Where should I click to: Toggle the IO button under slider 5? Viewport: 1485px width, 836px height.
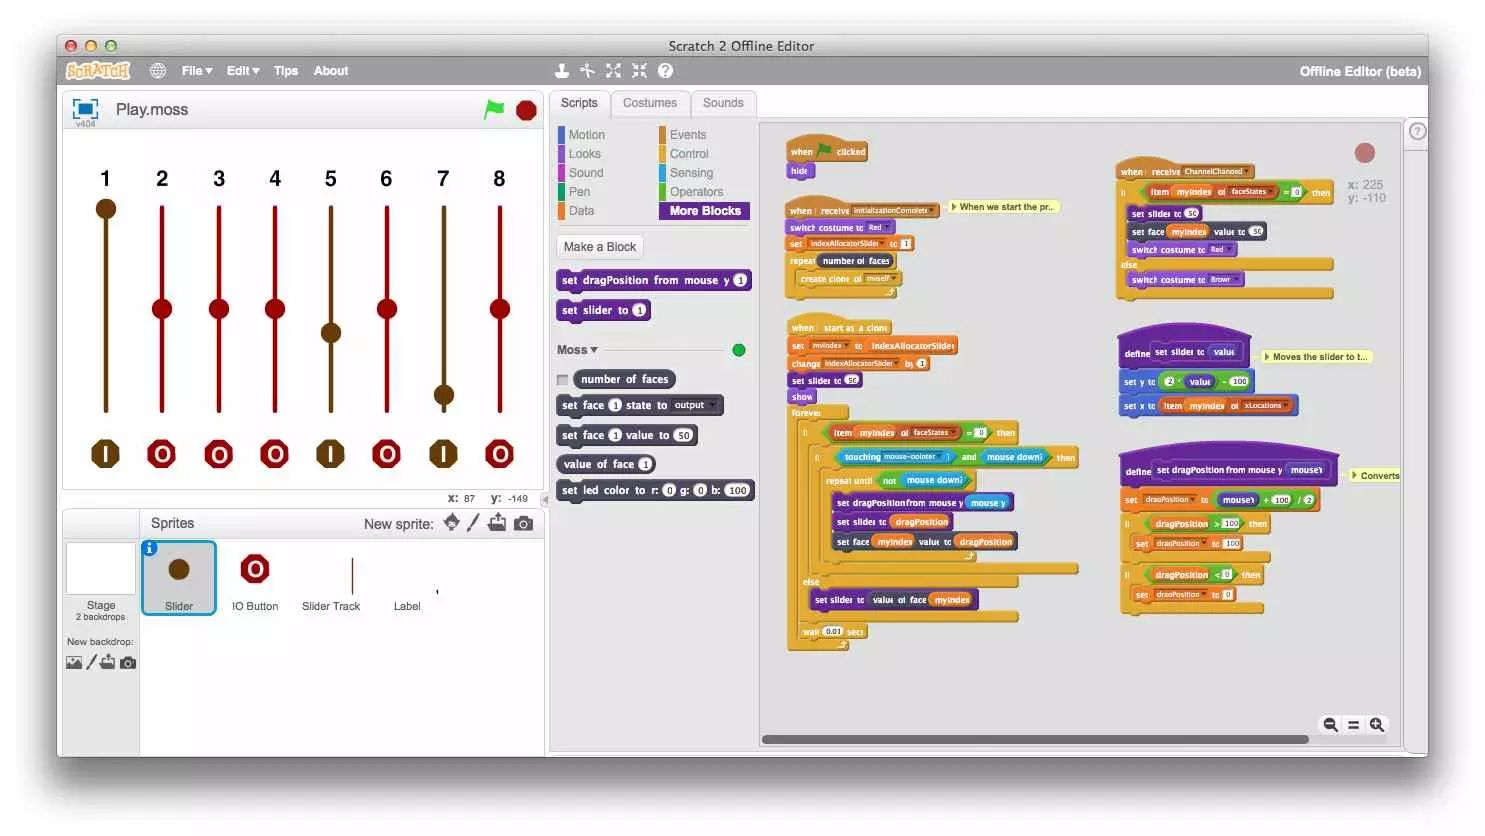(330, 454)
